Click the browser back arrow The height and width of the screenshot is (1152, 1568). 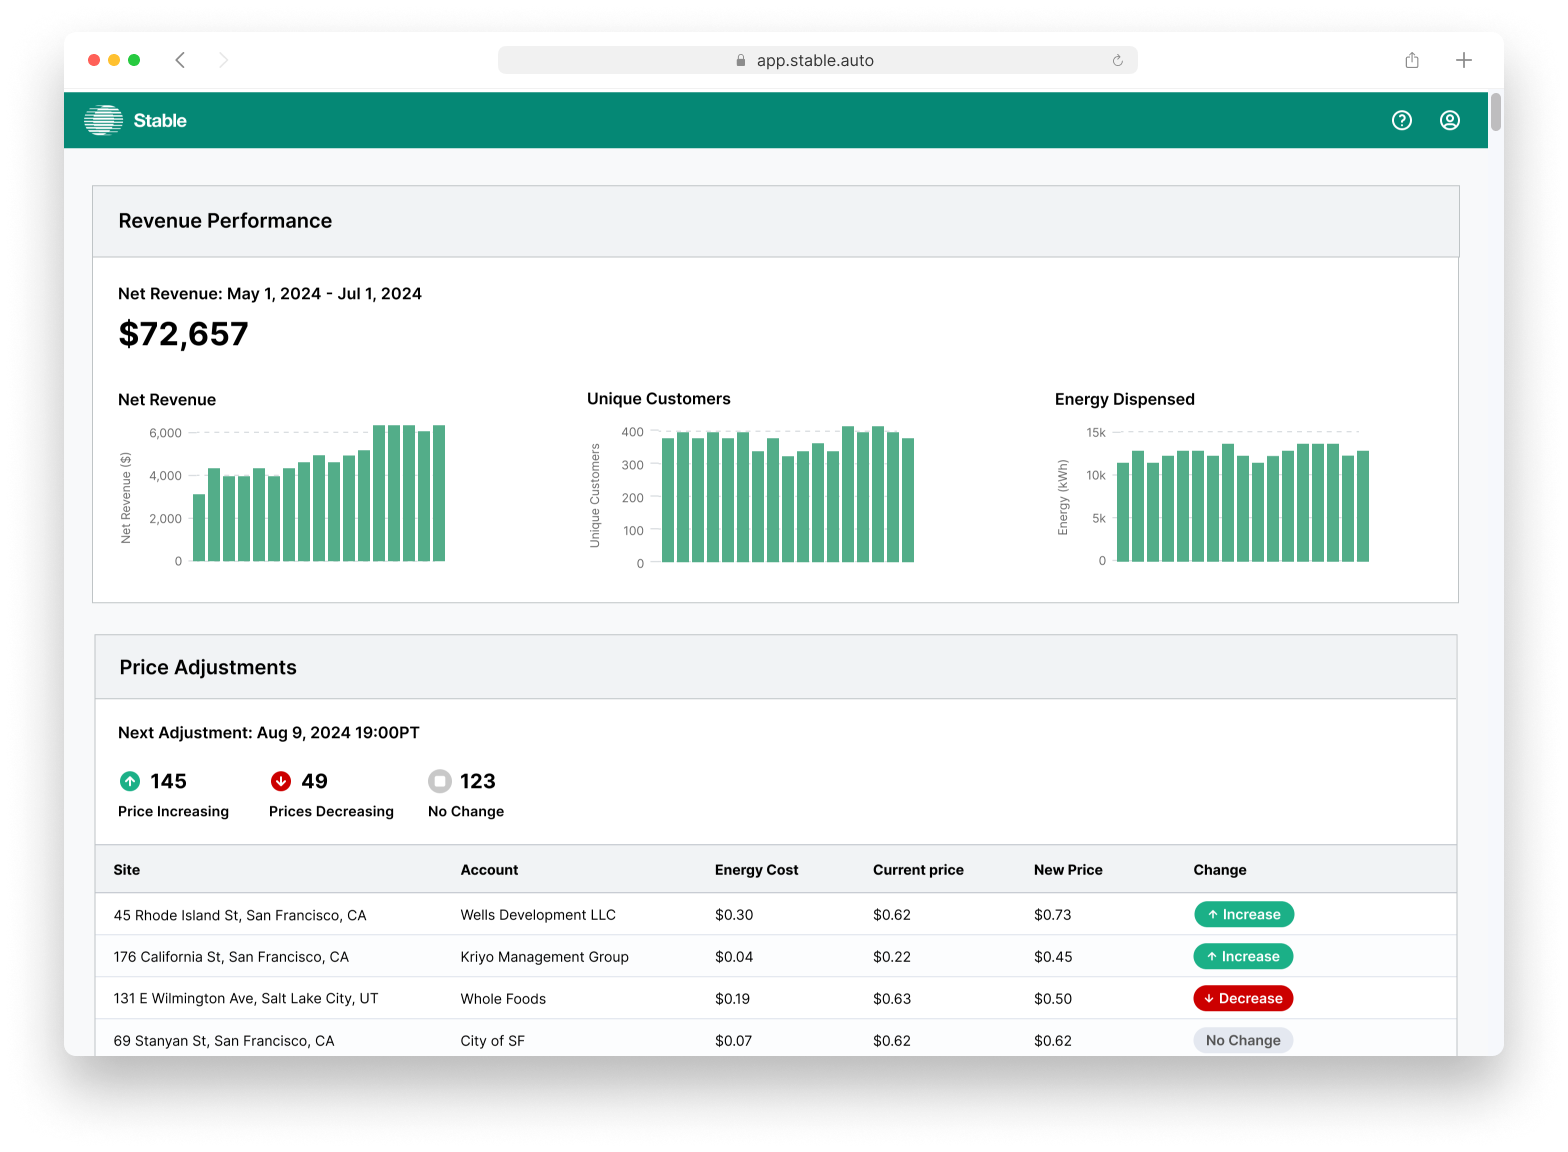(x=180, y=60)
